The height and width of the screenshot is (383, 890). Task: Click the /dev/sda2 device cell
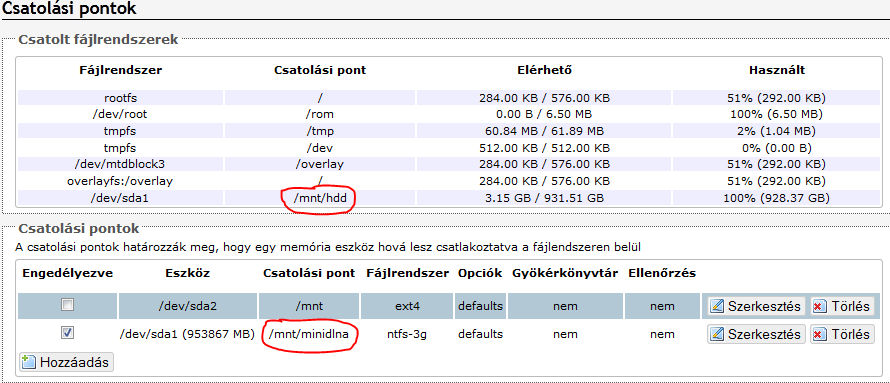point(188,306)
